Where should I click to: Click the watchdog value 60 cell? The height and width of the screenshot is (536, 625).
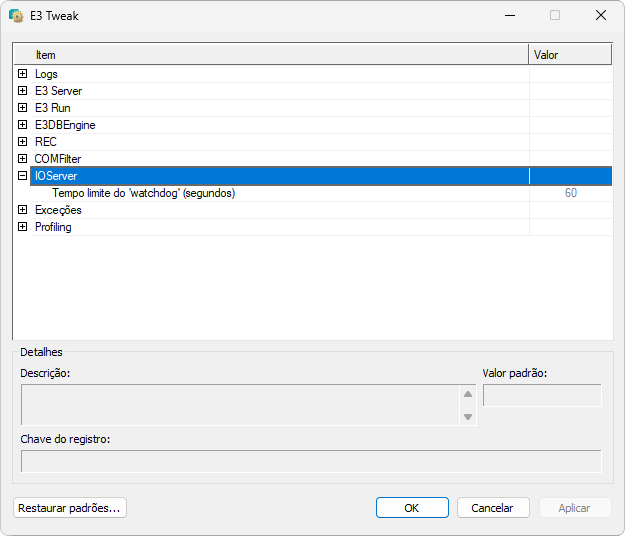(570, 193)
